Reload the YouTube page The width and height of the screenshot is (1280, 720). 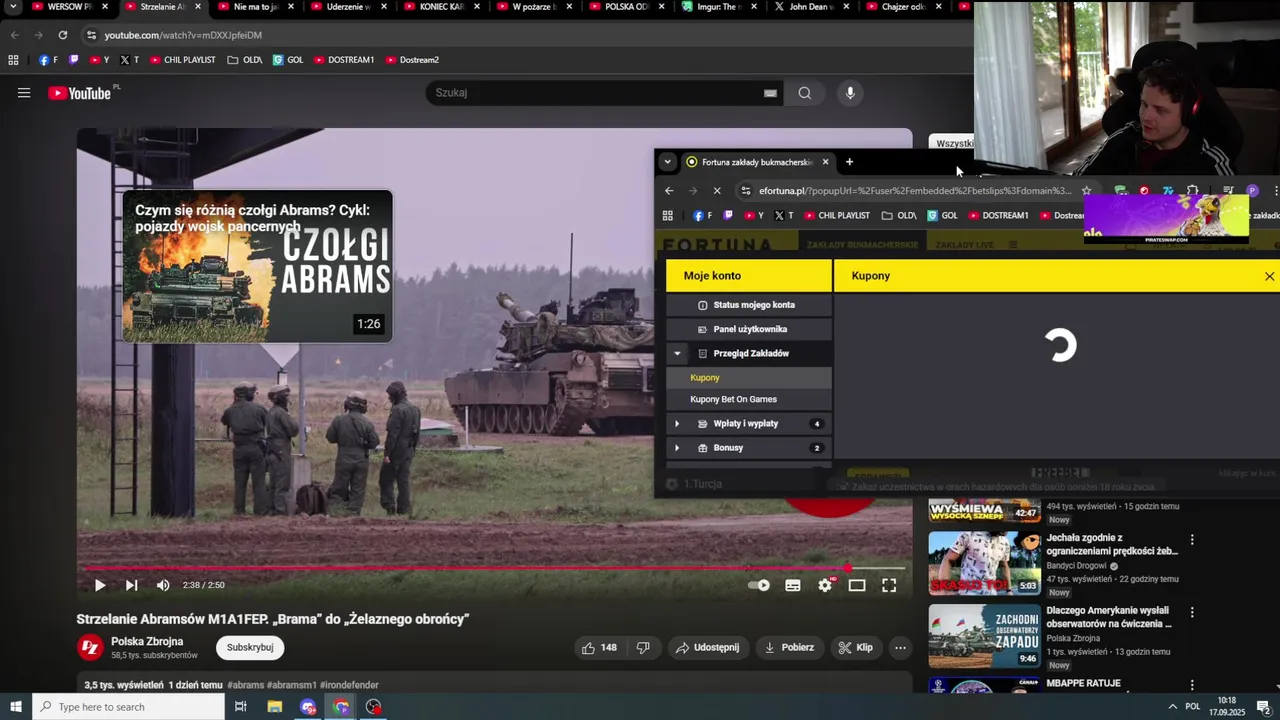[x=62, y=35]
